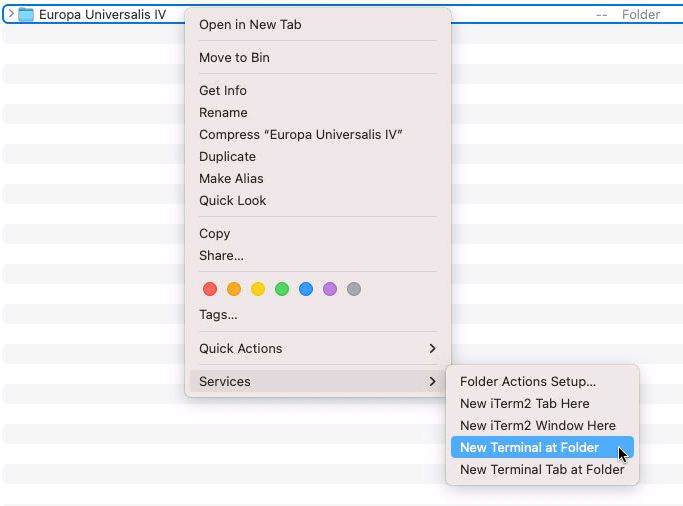Apply the orange color tag
683x506 pixels.
[234, 289]
